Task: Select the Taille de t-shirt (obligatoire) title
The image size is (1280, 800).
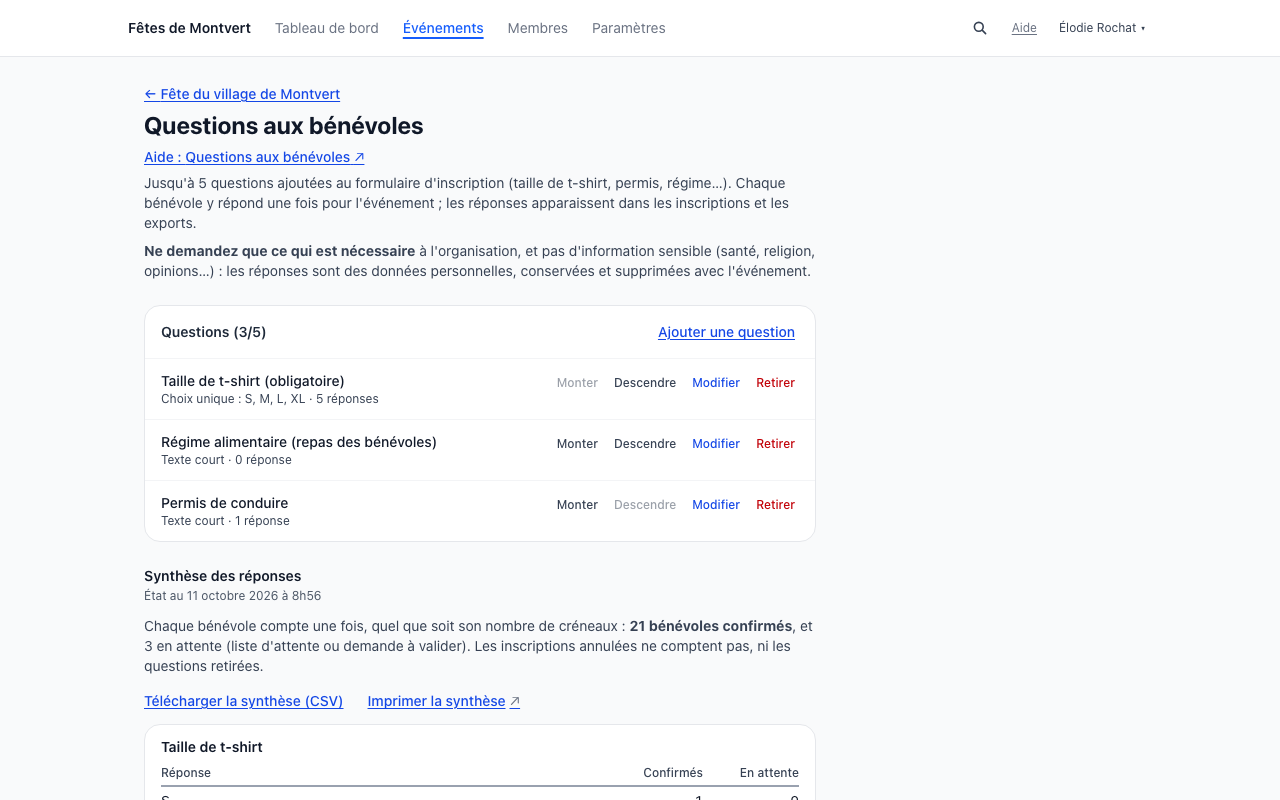Action: point(252,381)
